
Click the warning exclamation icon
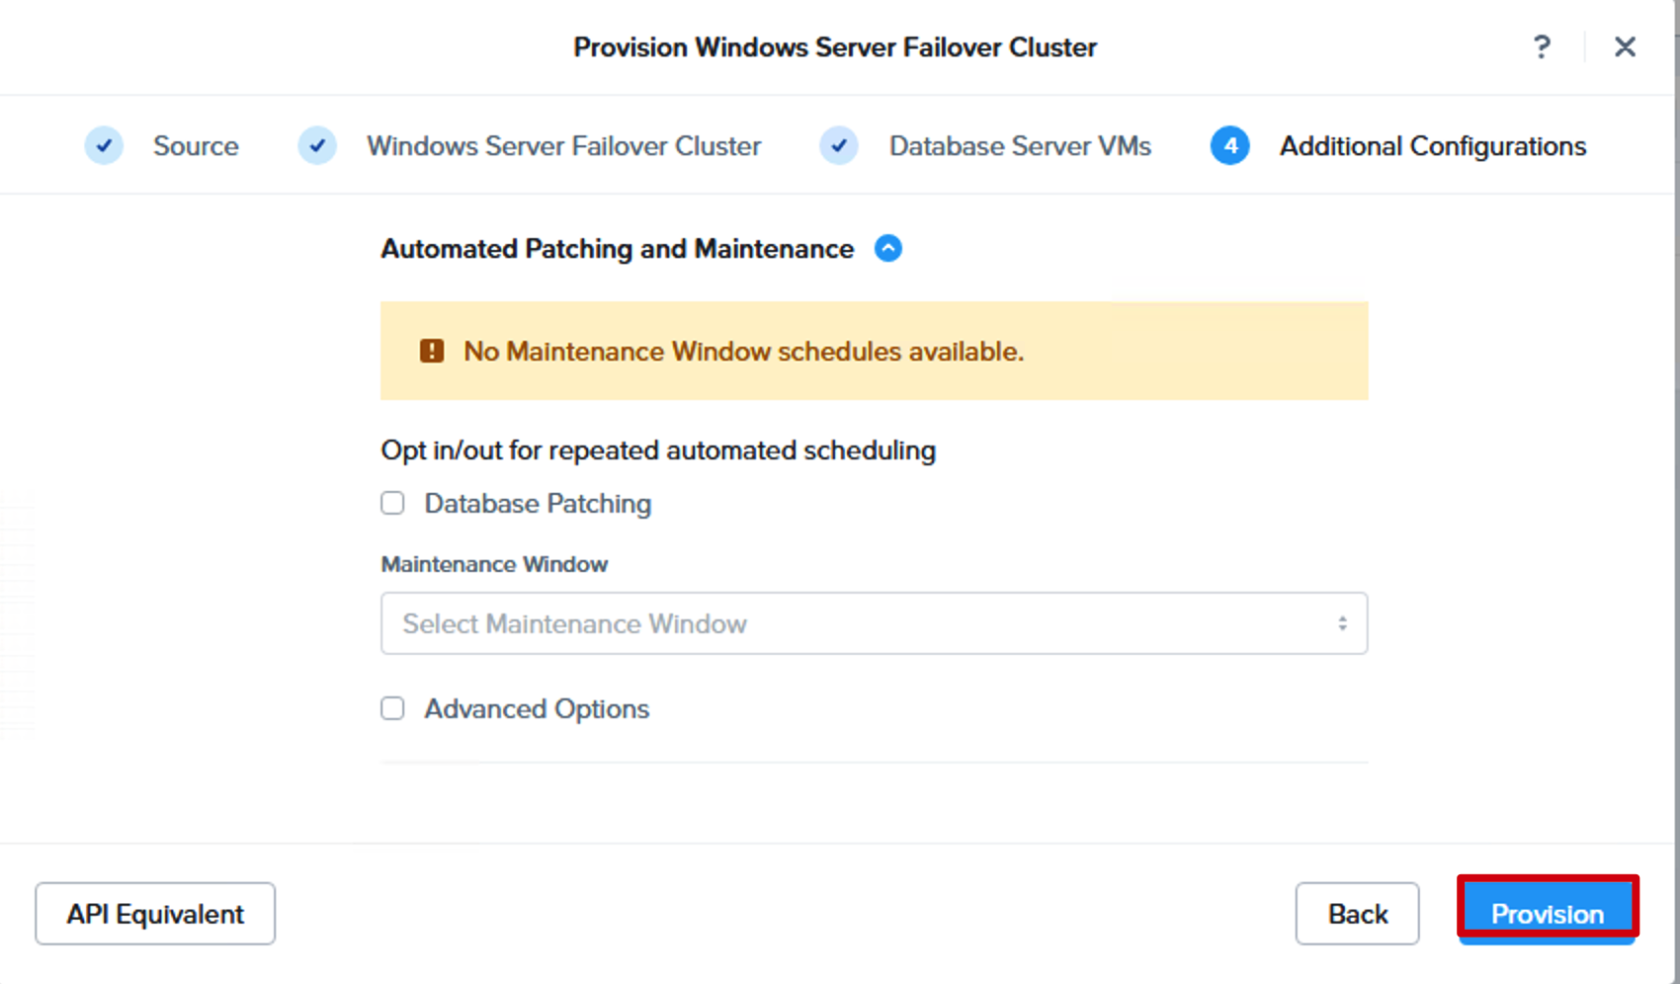click(x=432, y=351)
